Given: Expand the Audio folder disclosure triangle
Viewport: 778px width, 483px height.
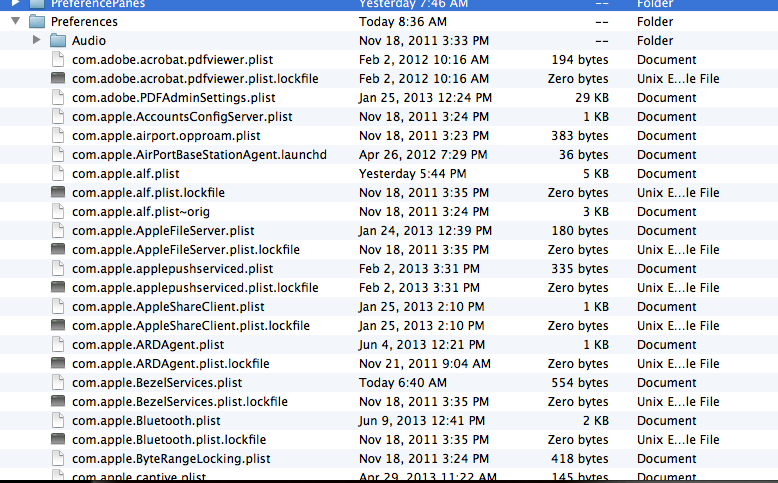Looking at the screenshot, I should coord(36,40).
